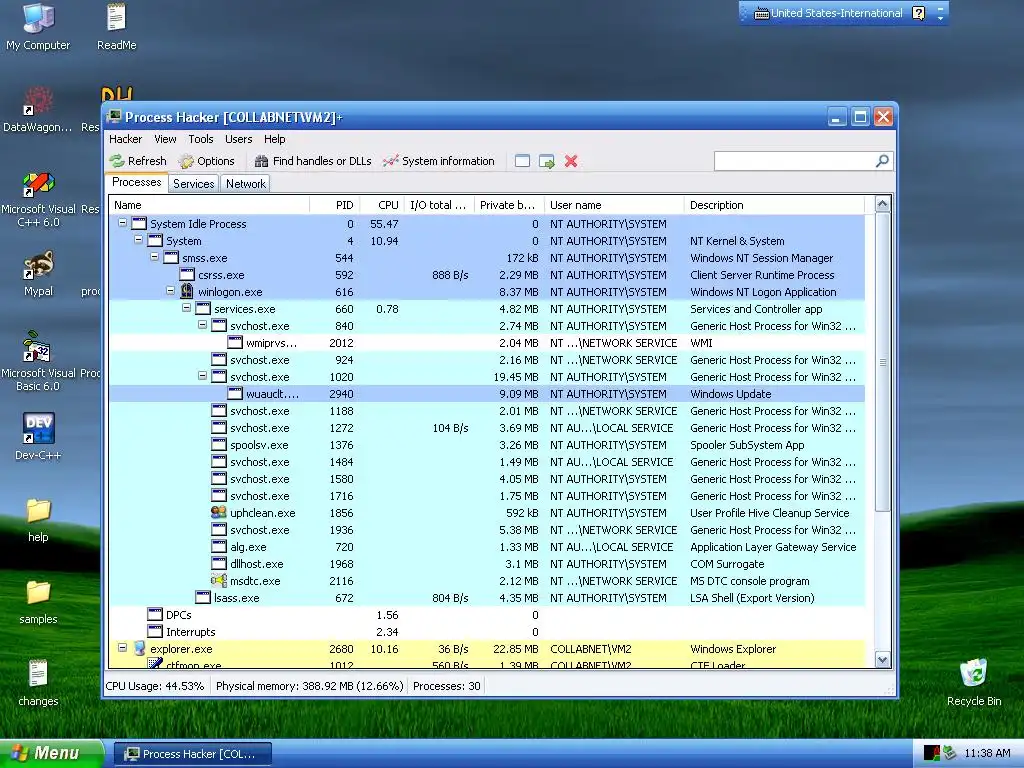1024x768 pixels.
Task: Select ReadMe desktop file icon
Action: 116,27
